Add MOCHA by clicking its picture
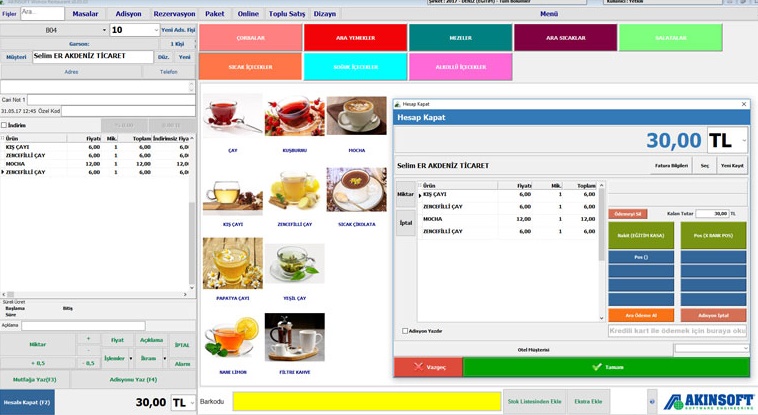This screenshot has width=758, height=415. click(356, 116)
